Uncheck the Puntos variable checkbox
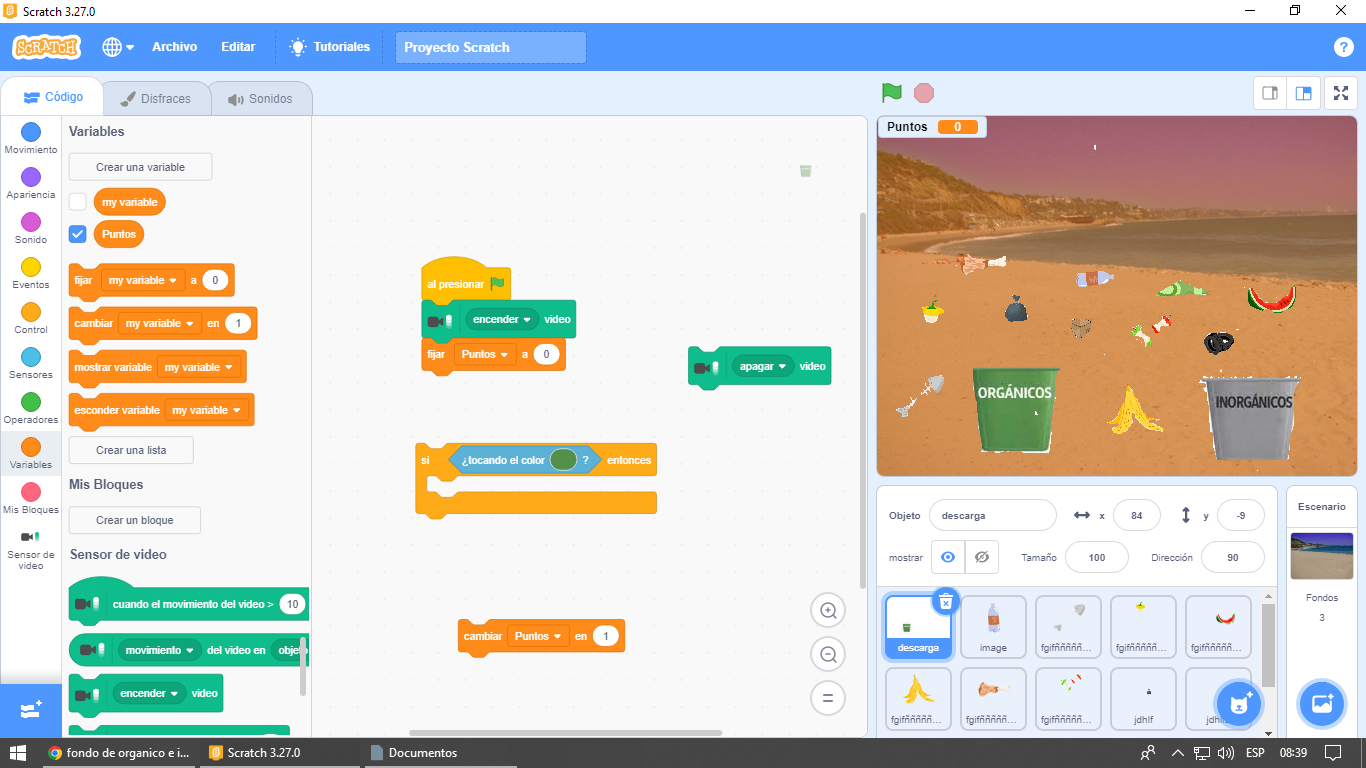This screenshot has height=768, width=1366. pos(78,234)
